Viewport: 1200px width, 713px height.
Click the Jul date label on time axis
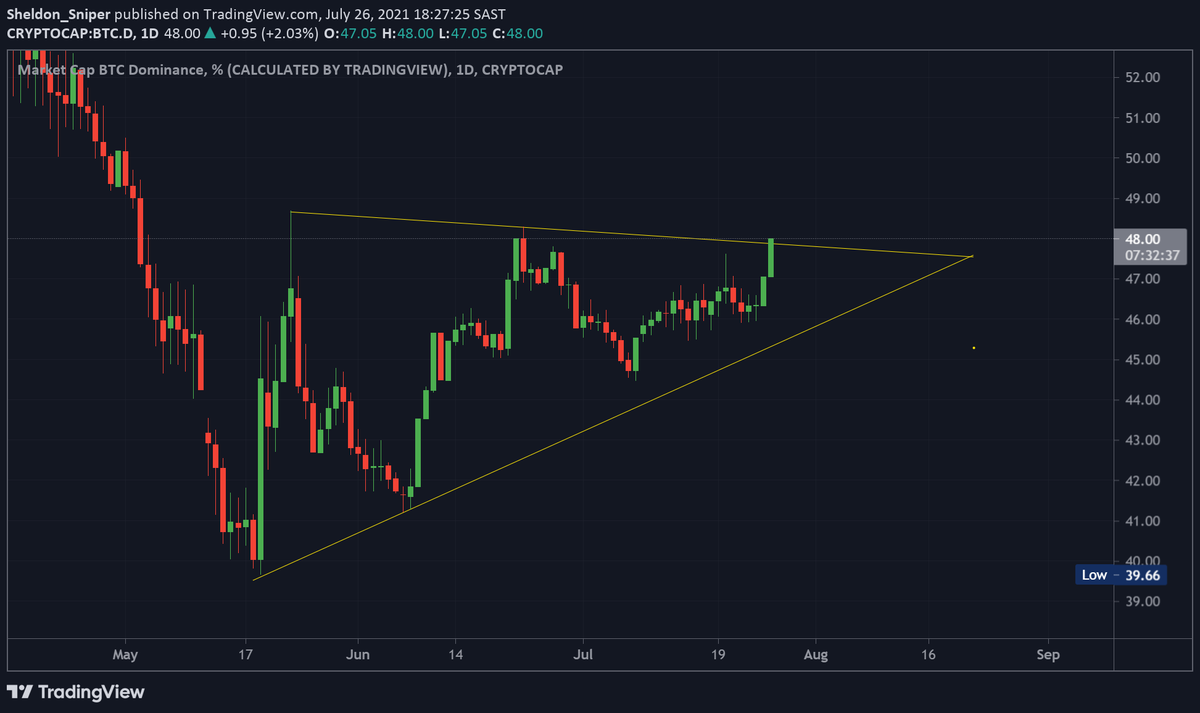point(585,655)
